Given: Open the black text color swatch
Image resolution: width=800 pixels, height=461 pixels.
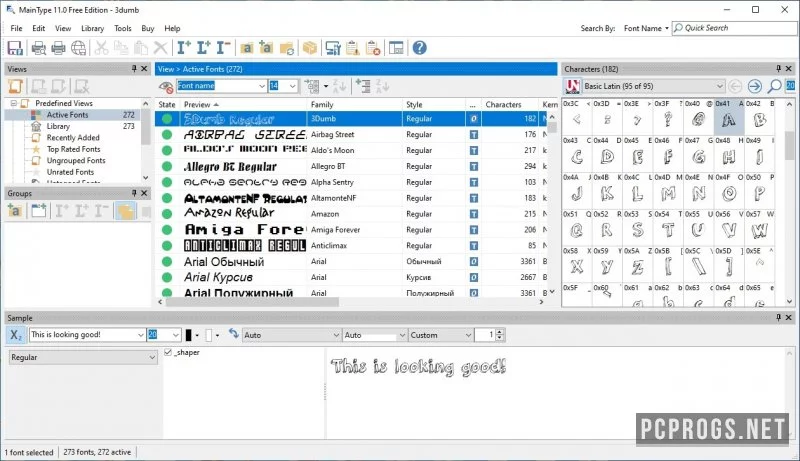Looking at the screenshot, I should pyautogui.click(x=188, y=335).
